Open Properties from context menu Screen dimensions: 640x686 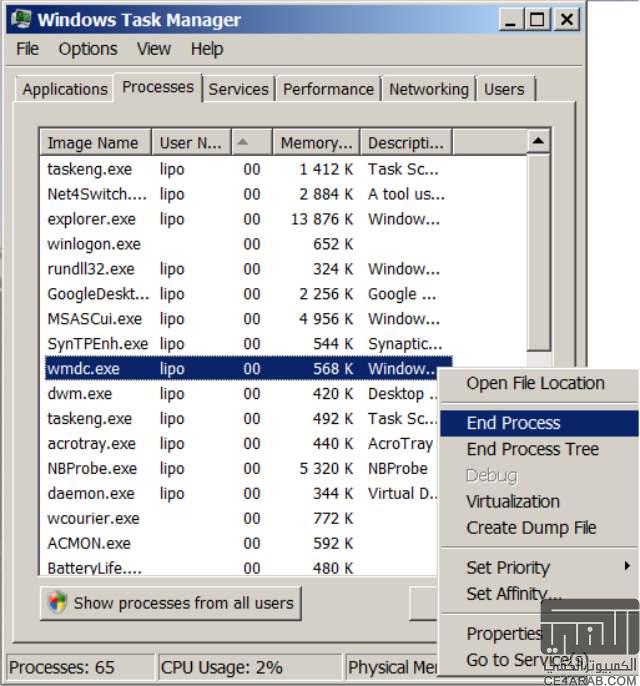504,634
